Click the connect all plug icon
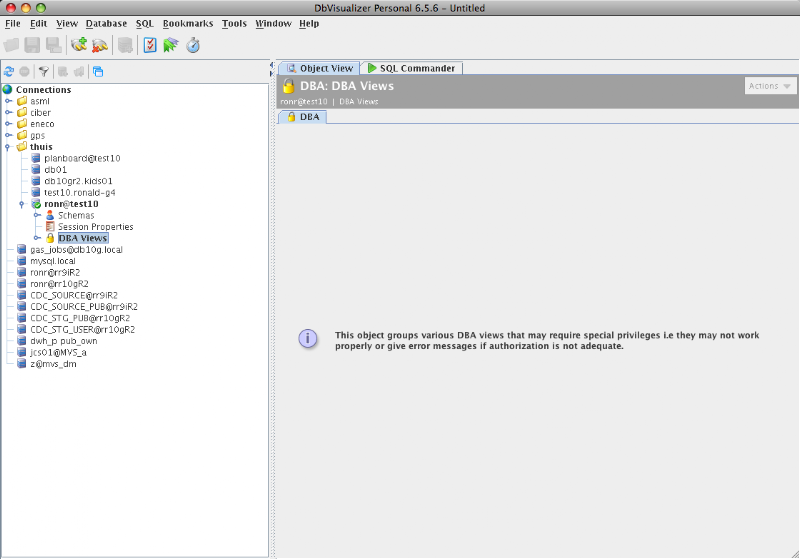This screenshot has width=800, height=559. [79, 45]
